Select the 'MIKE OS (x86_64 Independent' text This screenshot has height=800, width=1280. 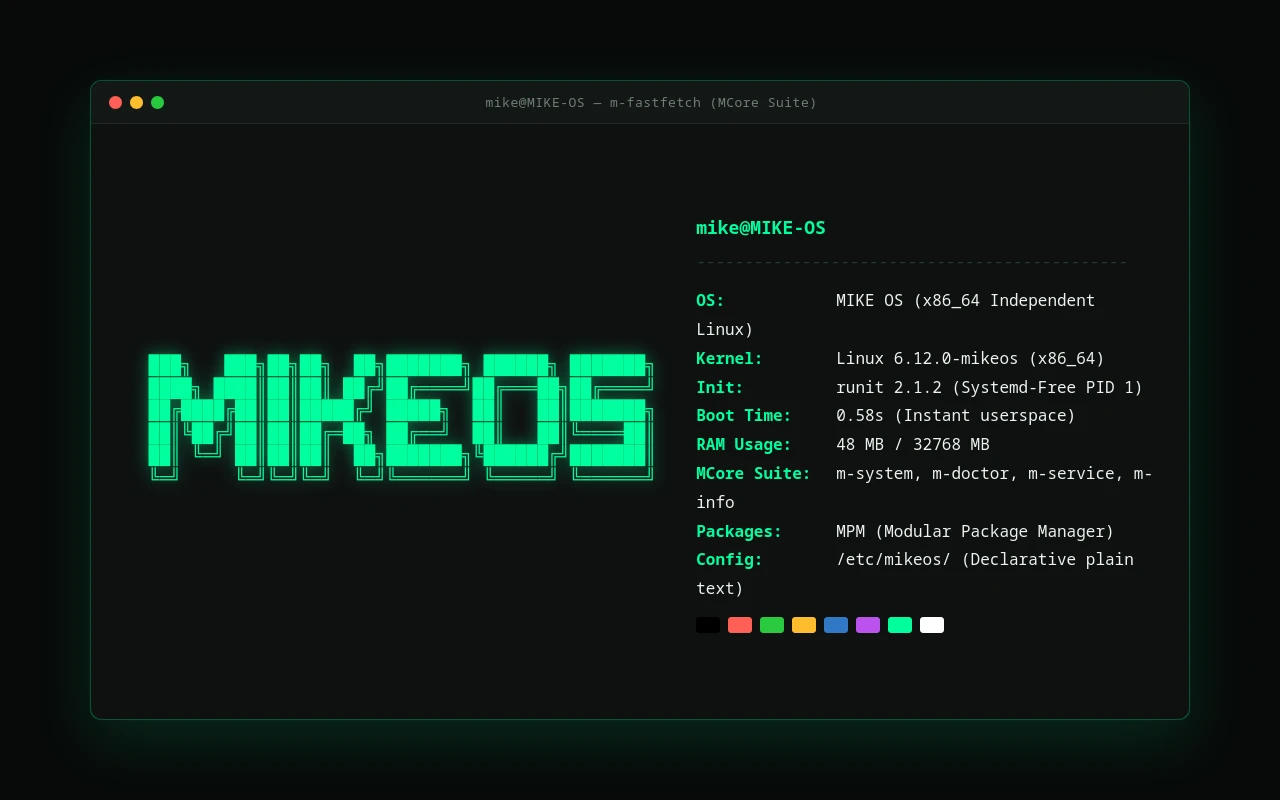tap(966, 300)
